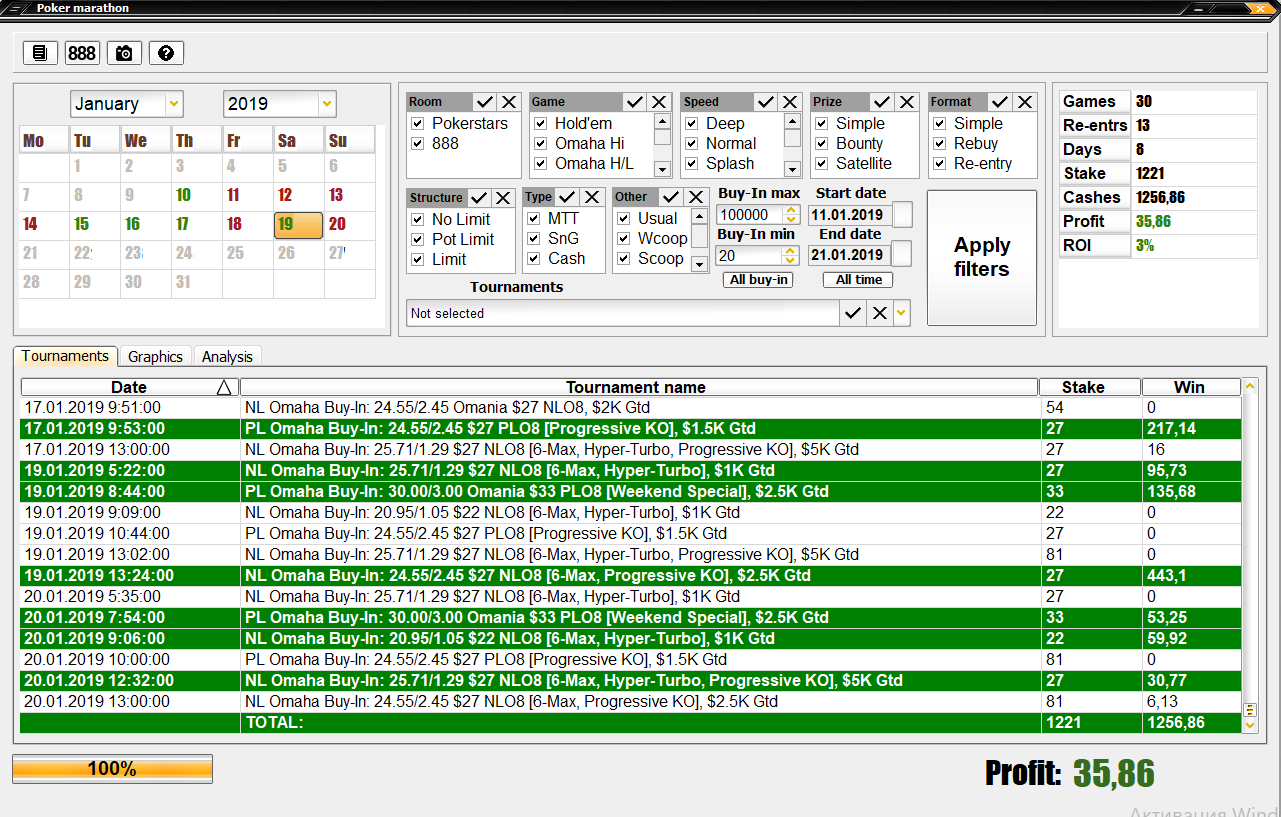Sort table by the Win column header

[x=1192, y=387]
